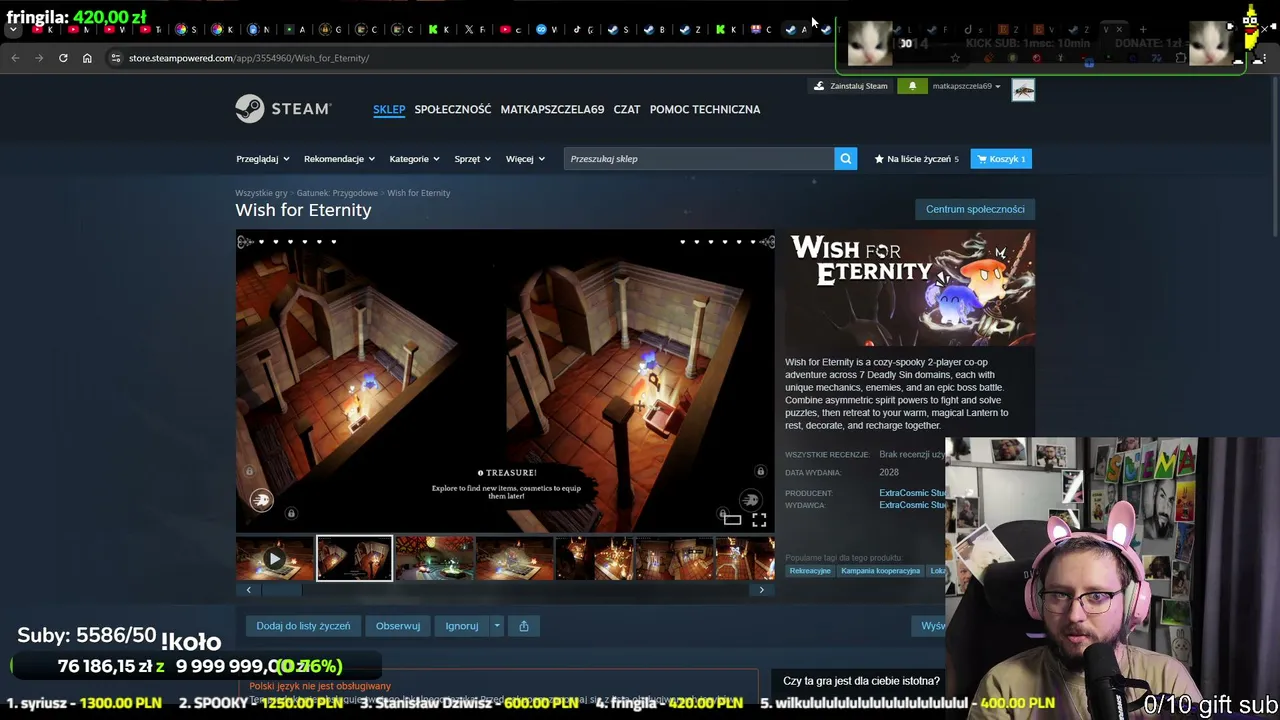Expand the Sprzęt menu
The image size is (1280, 720).
472,159
